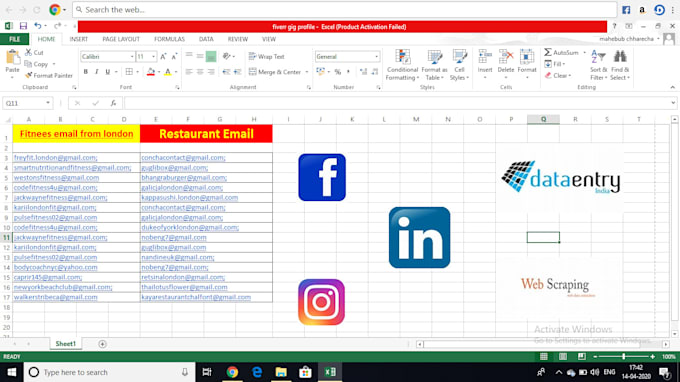Open the Format cells menu
680x382 pixels.
click(x=527, y=64)
